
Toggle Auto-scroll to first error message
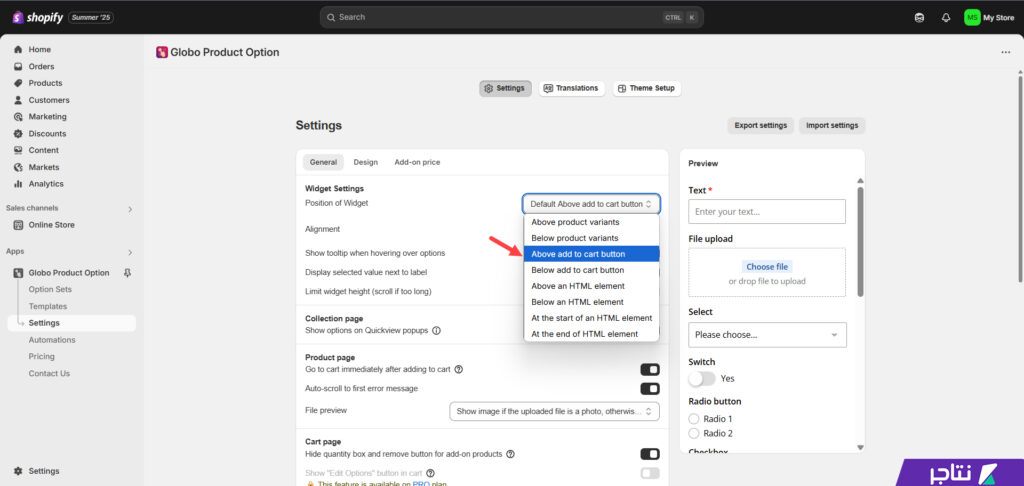(x=650, y=389)
